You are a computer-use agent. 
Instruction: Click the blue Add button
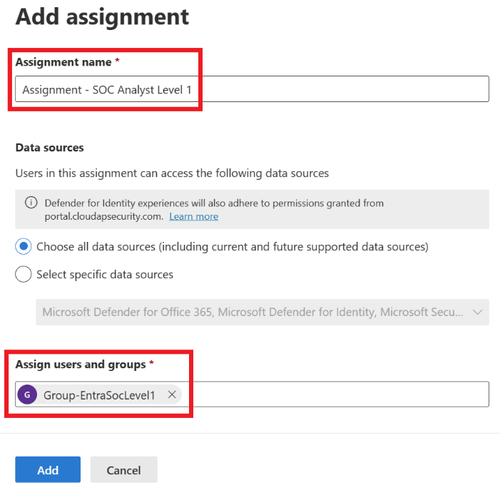point(48,470)
